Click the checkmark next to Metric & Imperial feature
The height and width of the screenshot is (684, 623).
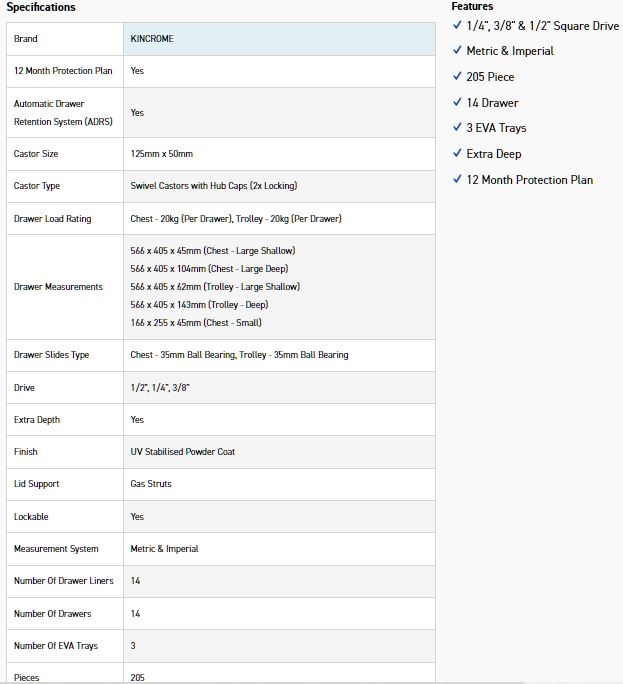click(x=458, y=51)
